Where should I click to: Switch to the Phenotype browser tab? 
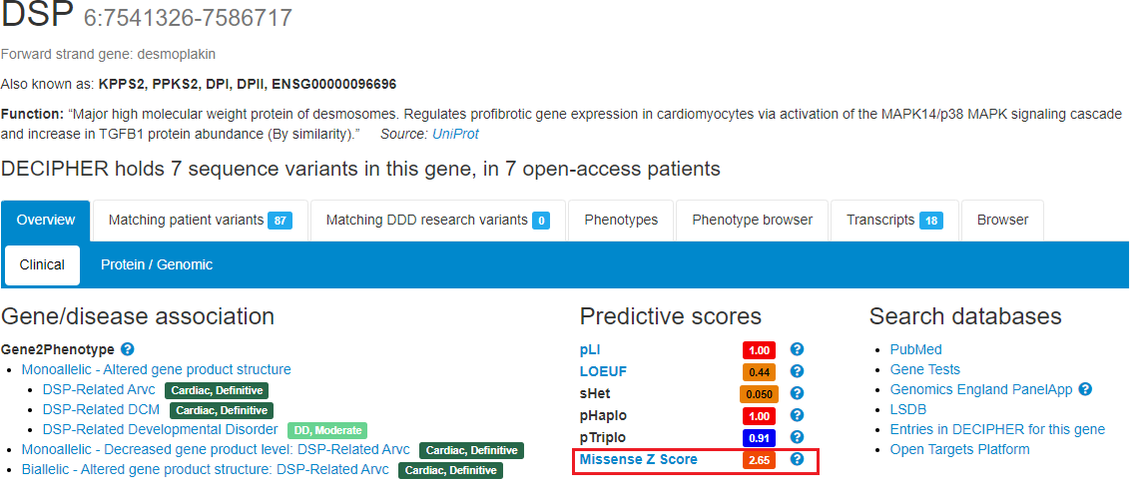coord(752,220)
